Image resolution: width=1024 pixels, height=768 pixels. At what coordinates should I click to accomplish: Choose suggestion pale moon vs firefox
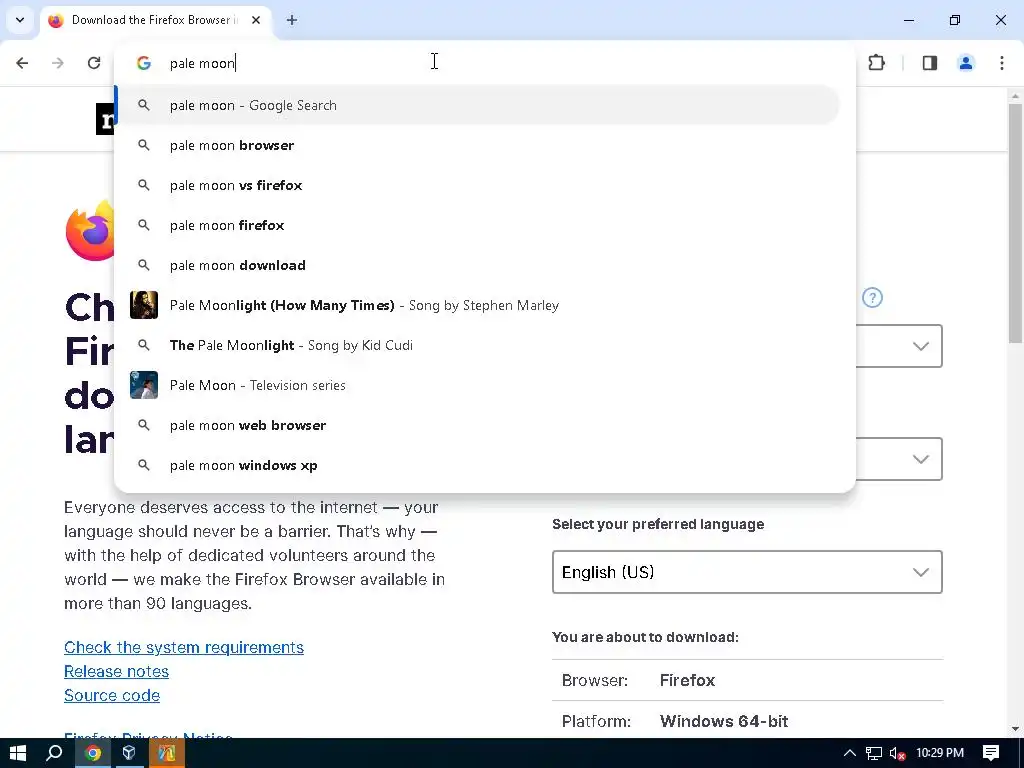[477, 185]
